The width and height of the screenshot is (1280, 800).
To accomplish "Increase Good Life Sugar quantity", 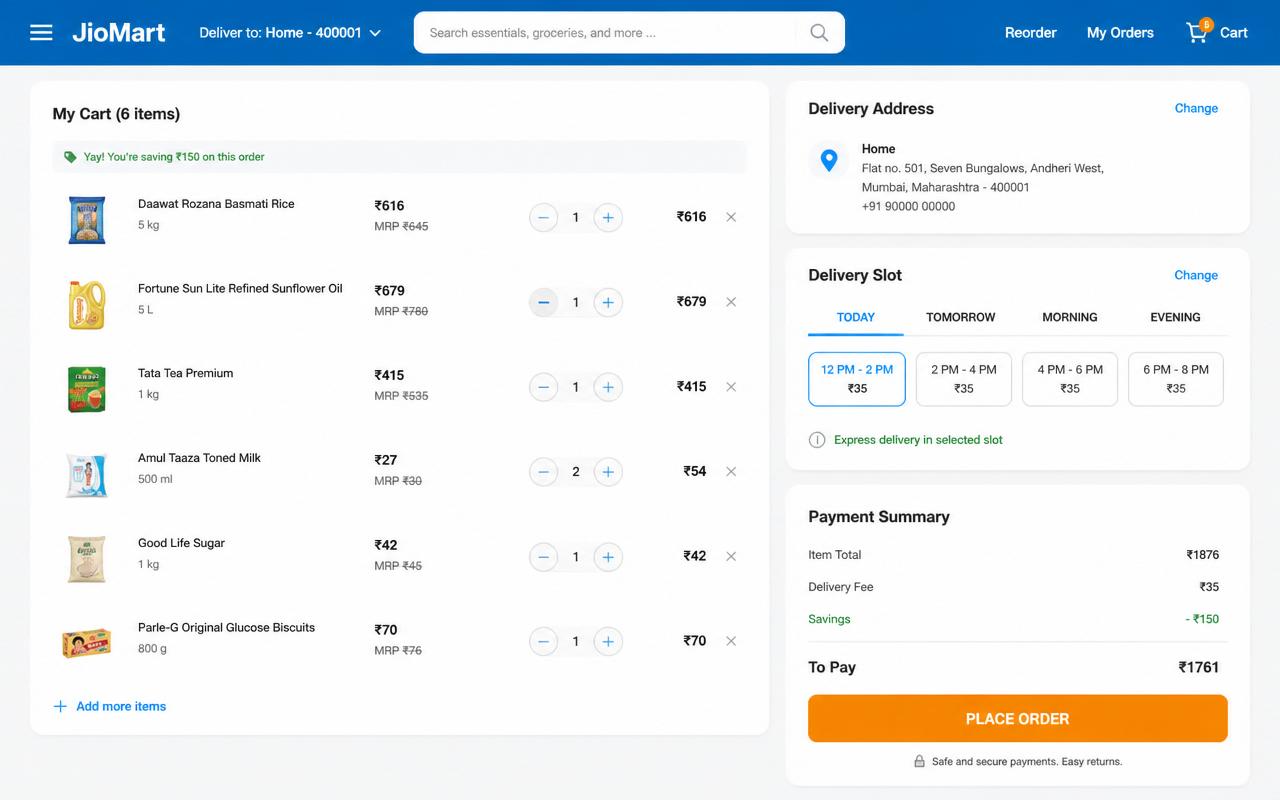I will [x=608, y=557].
